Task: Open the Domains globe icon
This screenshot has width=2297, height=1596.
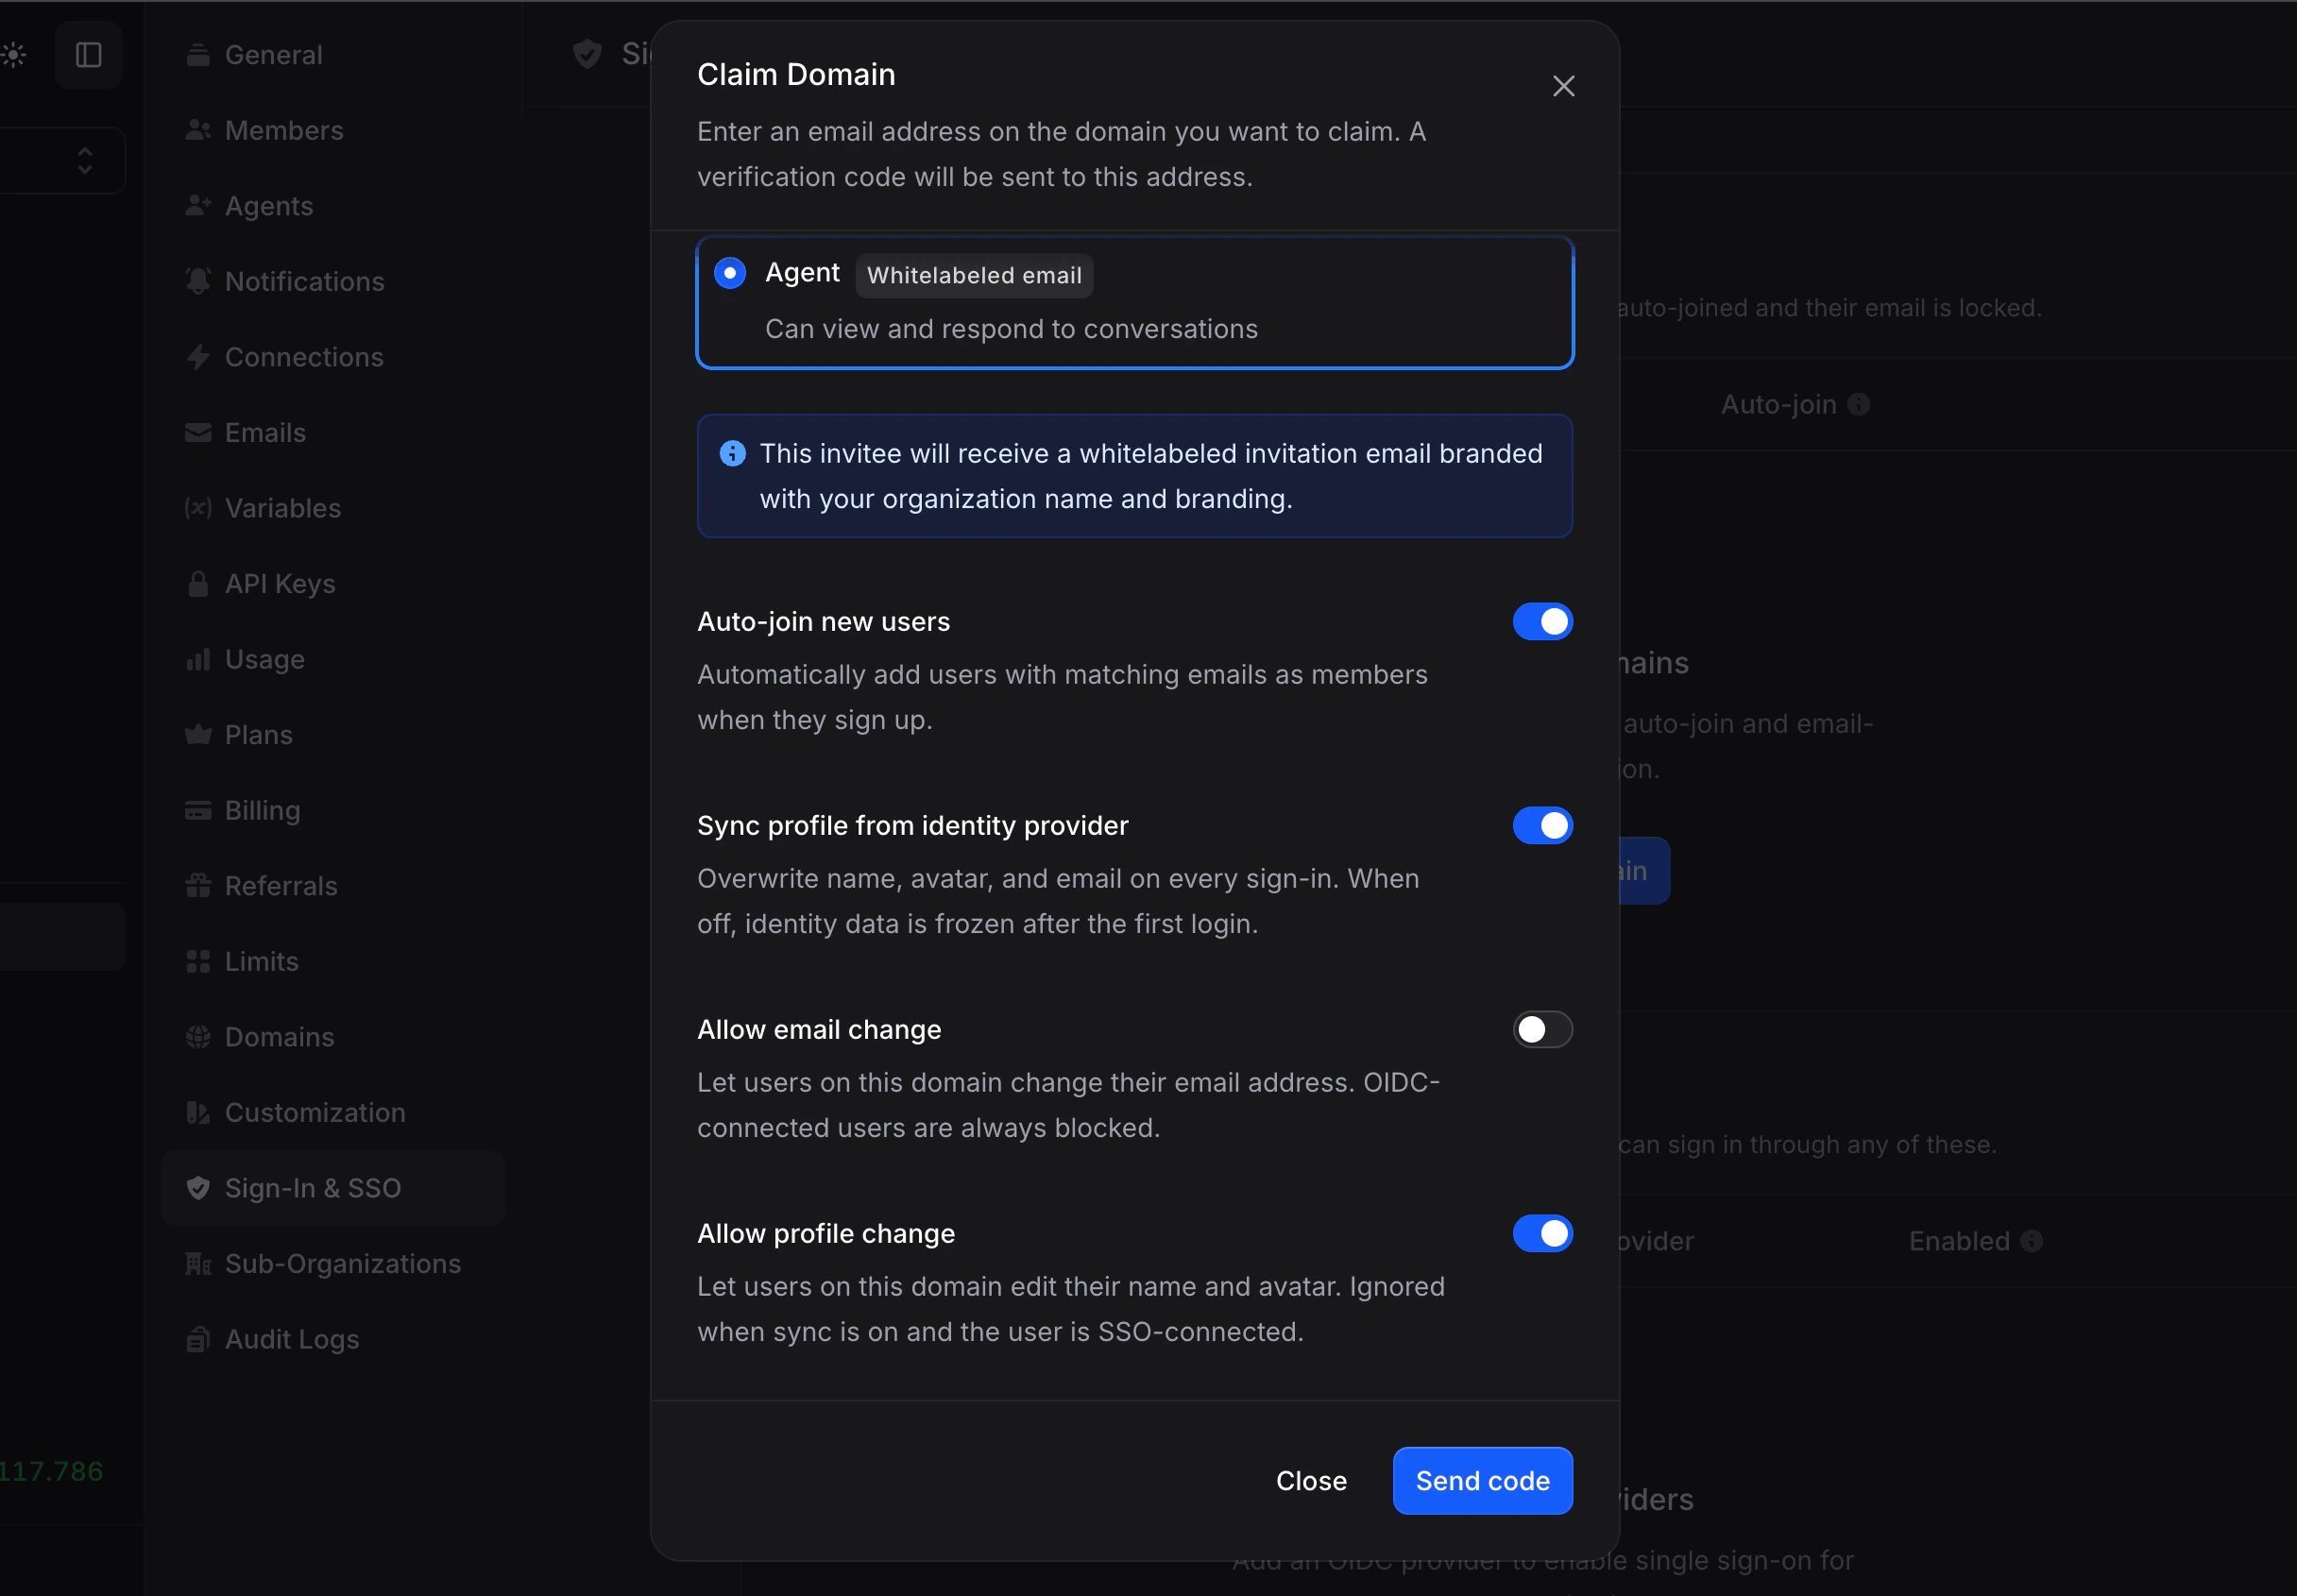Action: click(x=198, y=1037)
